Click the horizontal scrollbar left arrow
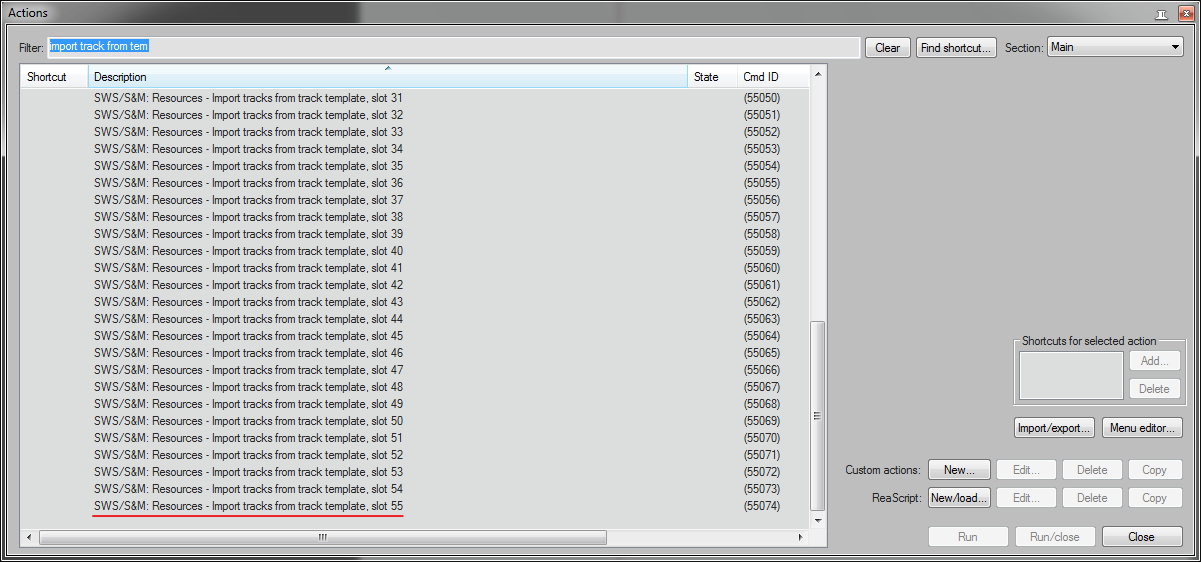 (29, 537)
